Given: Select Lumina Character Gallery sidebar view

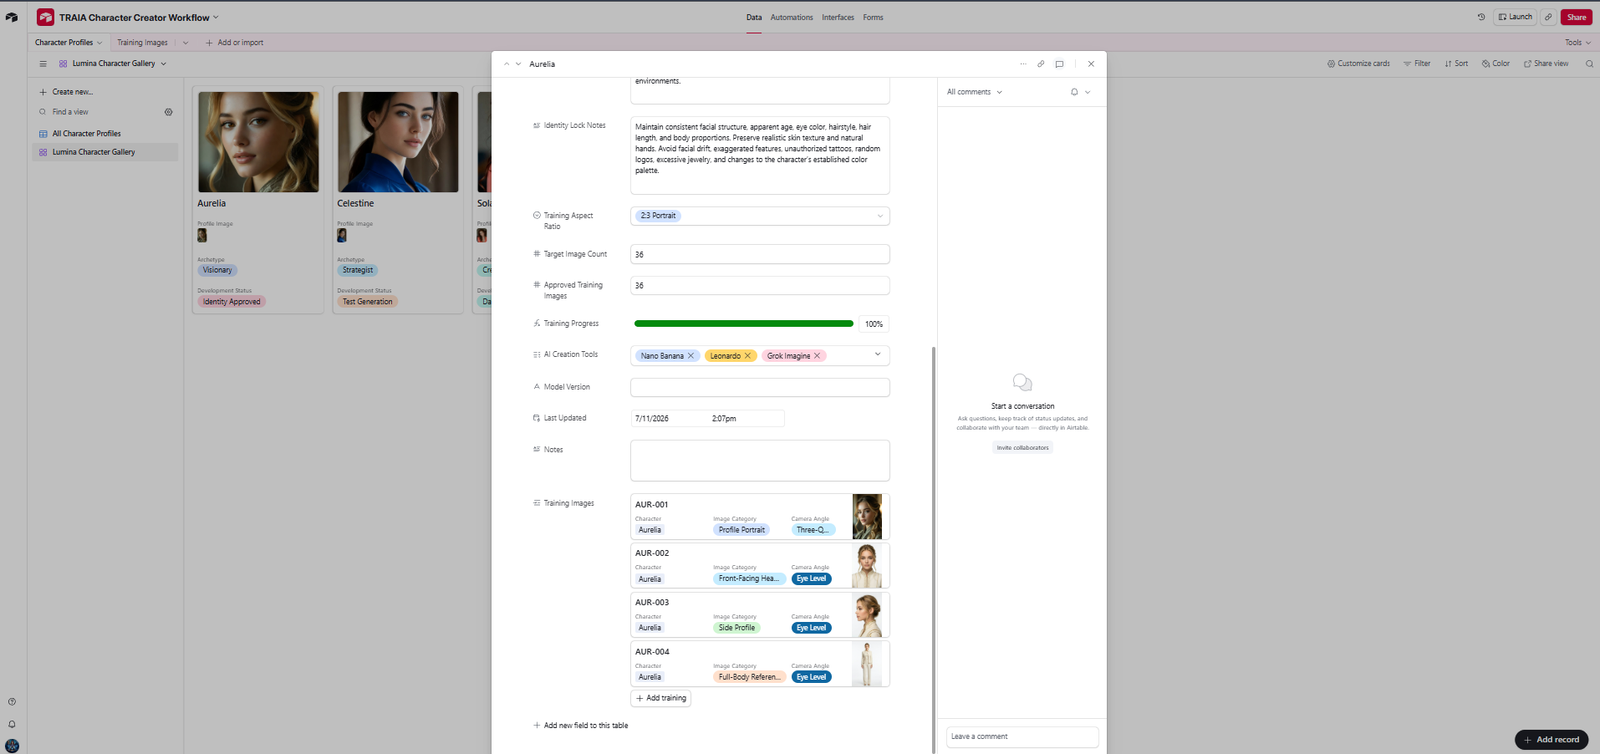Looking at the screenshot, I should pos(104,152).
